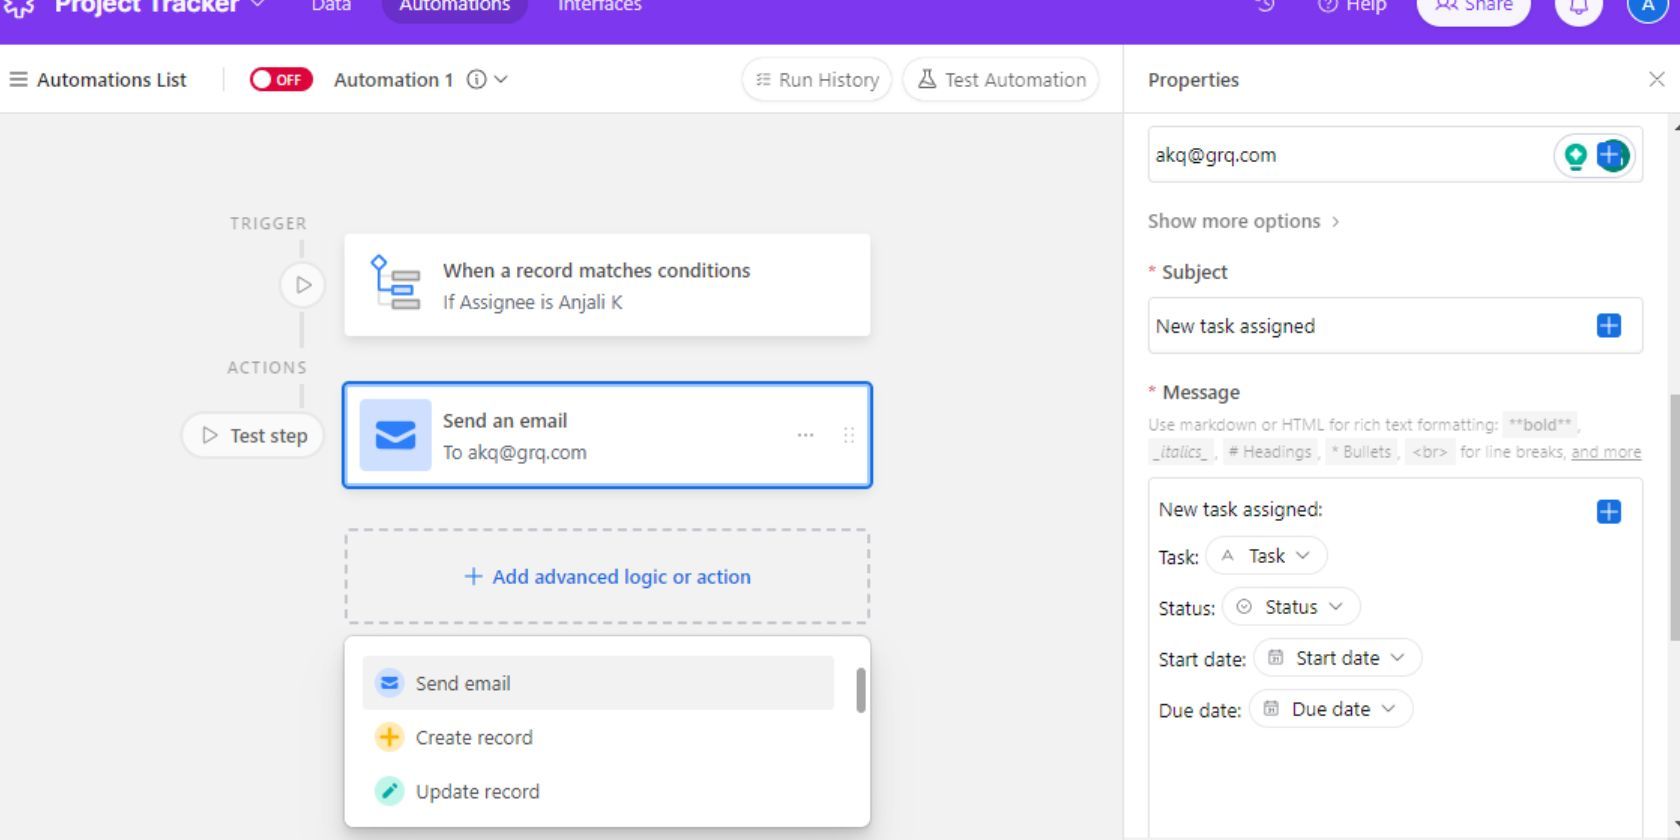Expand the Automation 1 name dropdown
Viewport: 1680px width, 840px height.
click(x=501, y=80)
